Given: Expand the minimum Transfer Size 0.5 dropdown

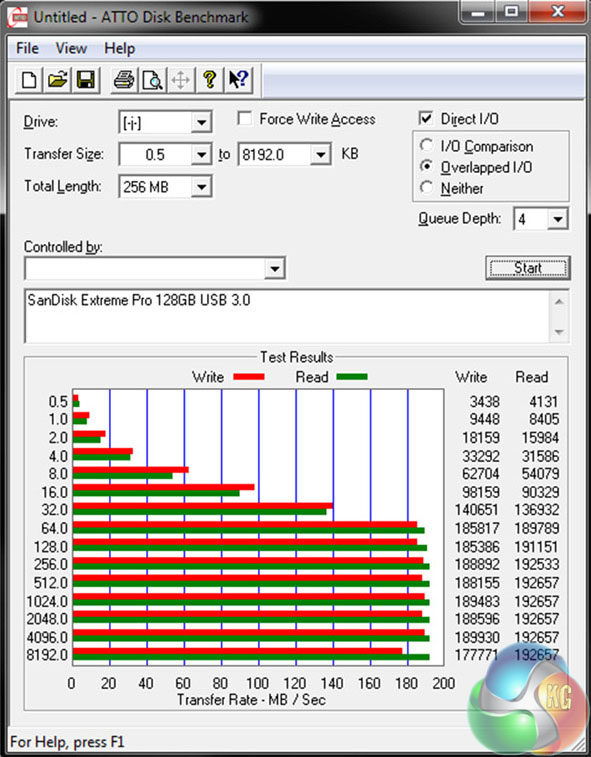Looking at the screenshot, I should tap(201, 155).
